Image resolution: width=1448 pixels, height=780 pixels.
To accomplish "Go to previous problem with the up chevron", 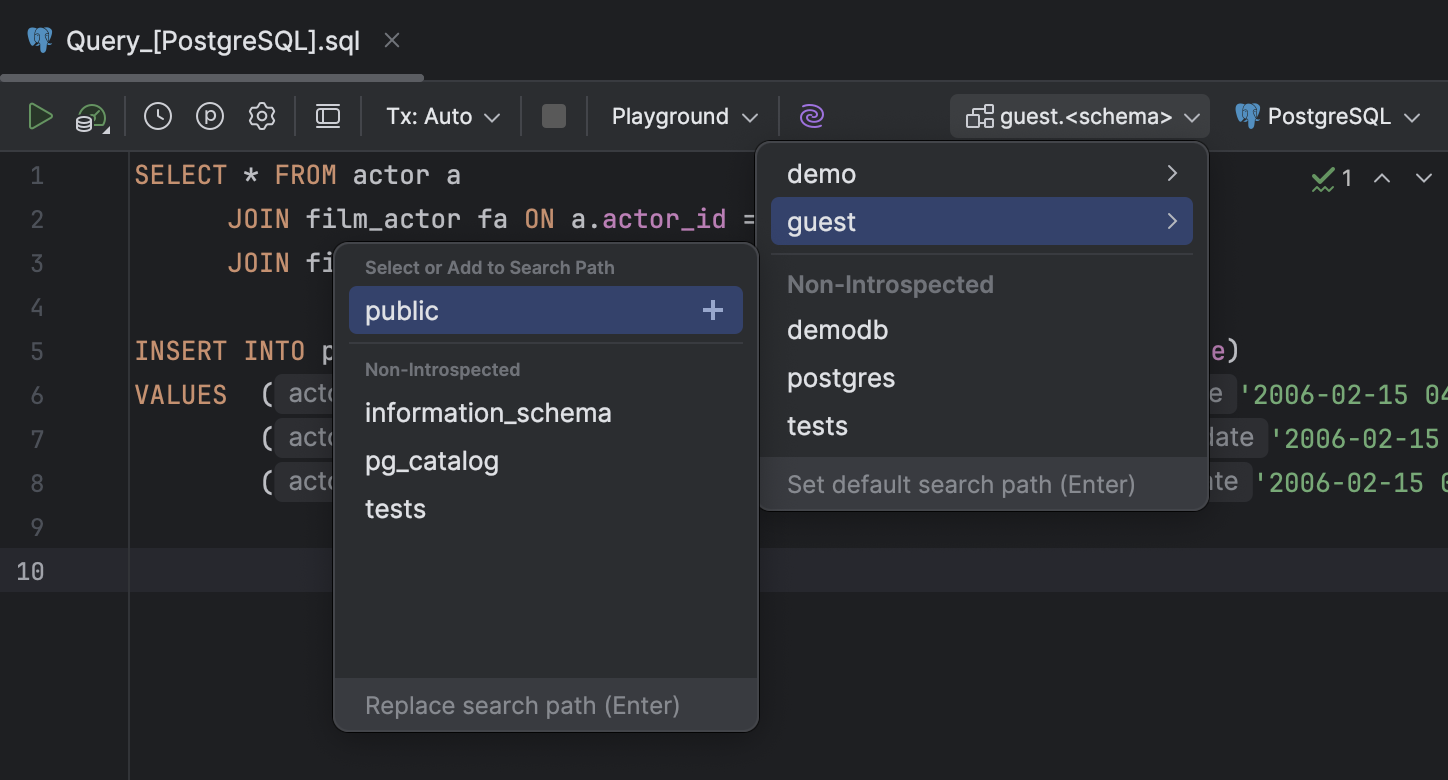I will click(1381, 178).
